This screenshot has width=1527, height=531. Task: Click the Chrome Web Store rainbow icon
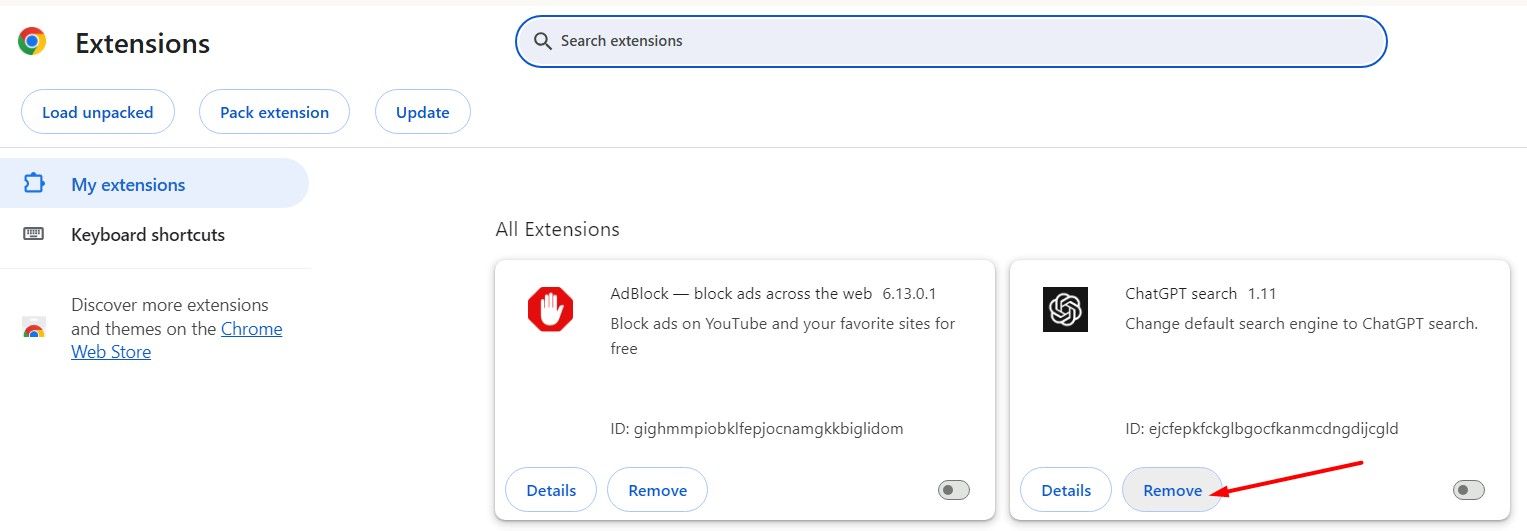[x=34, y=329]
